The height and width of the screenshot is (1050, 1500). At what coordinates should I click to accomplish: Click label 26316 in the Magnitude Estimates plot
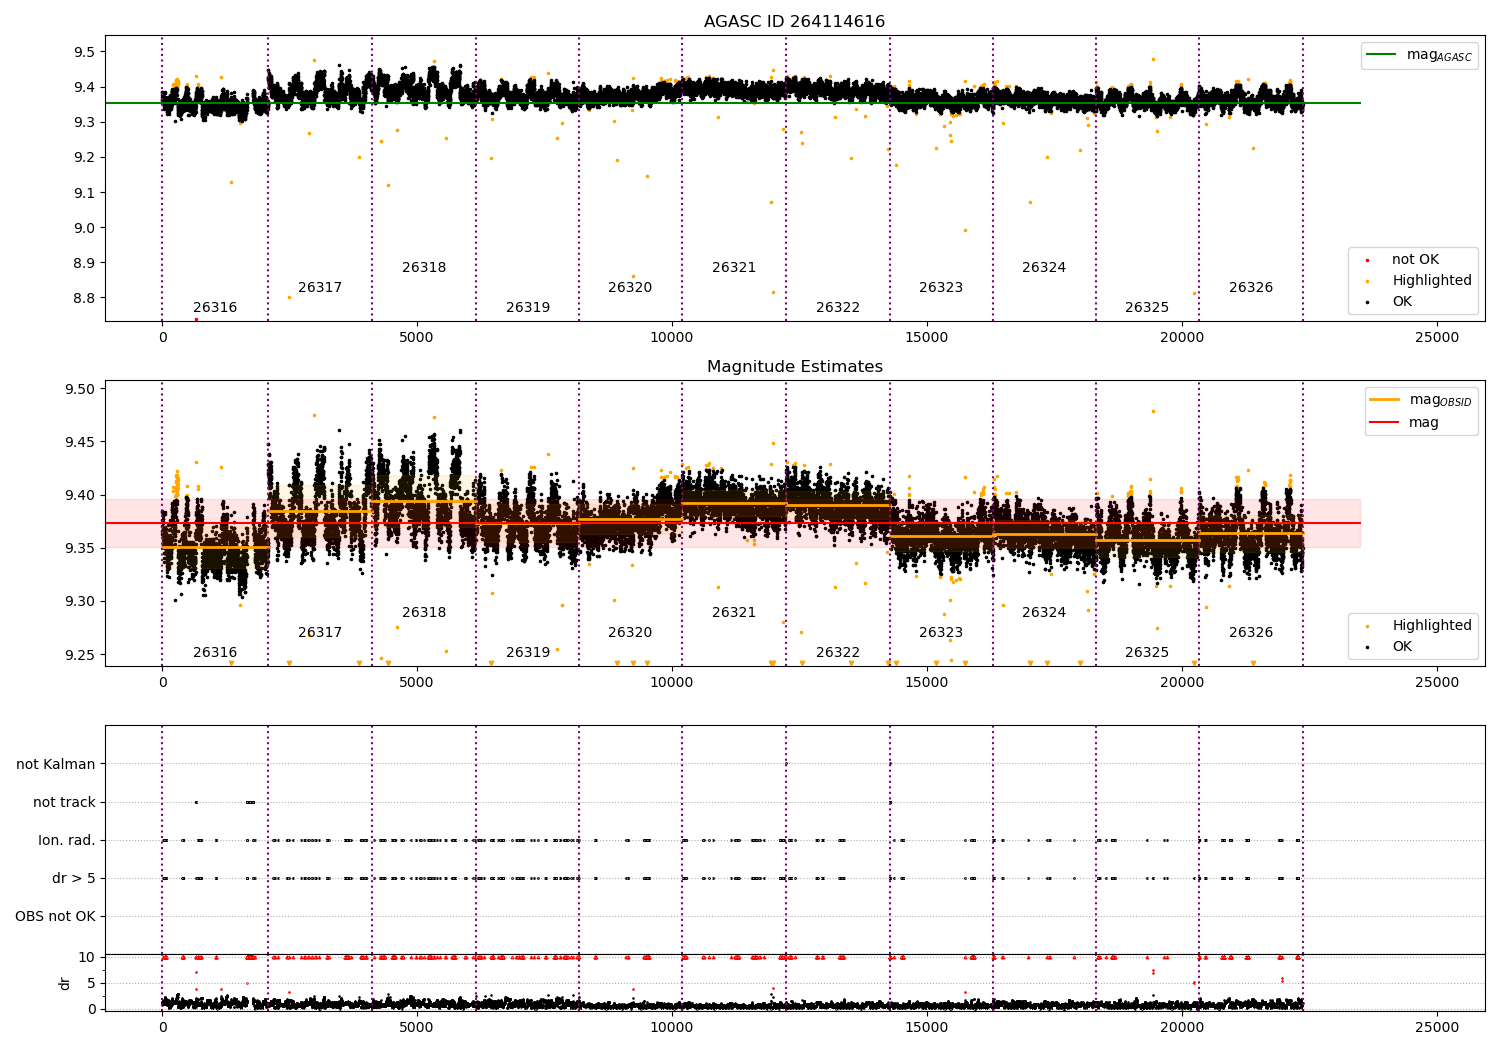tap(215, 653)
